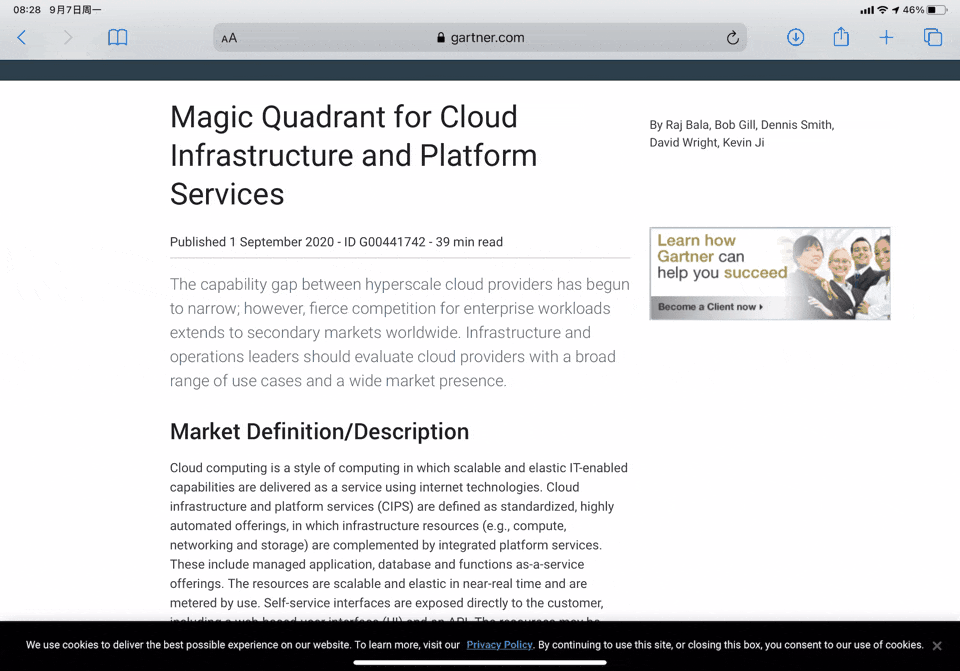Image resolution: width=960 pixels, height=671 pixels.
Task: Tap the 08:28 clock in status bar
Action: tap(27, 10)
